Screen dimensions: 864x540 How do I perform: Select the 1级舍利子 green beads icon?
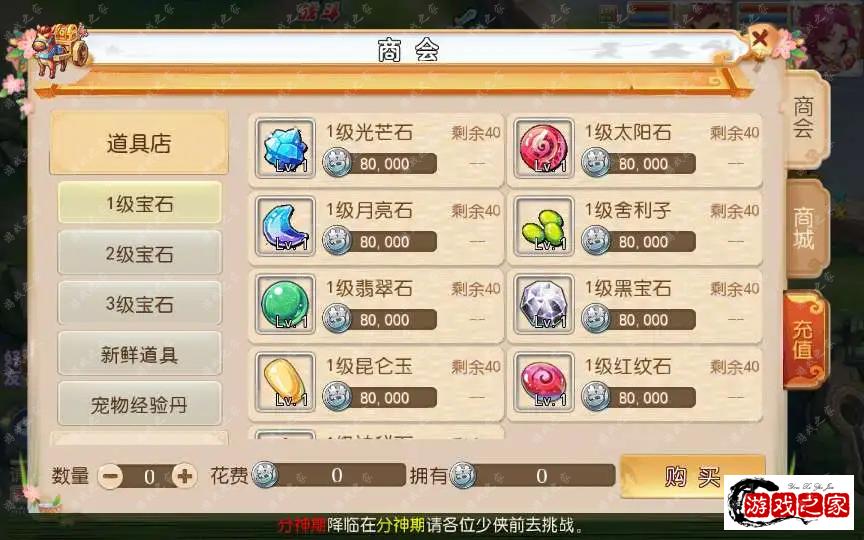pos(544,226)
